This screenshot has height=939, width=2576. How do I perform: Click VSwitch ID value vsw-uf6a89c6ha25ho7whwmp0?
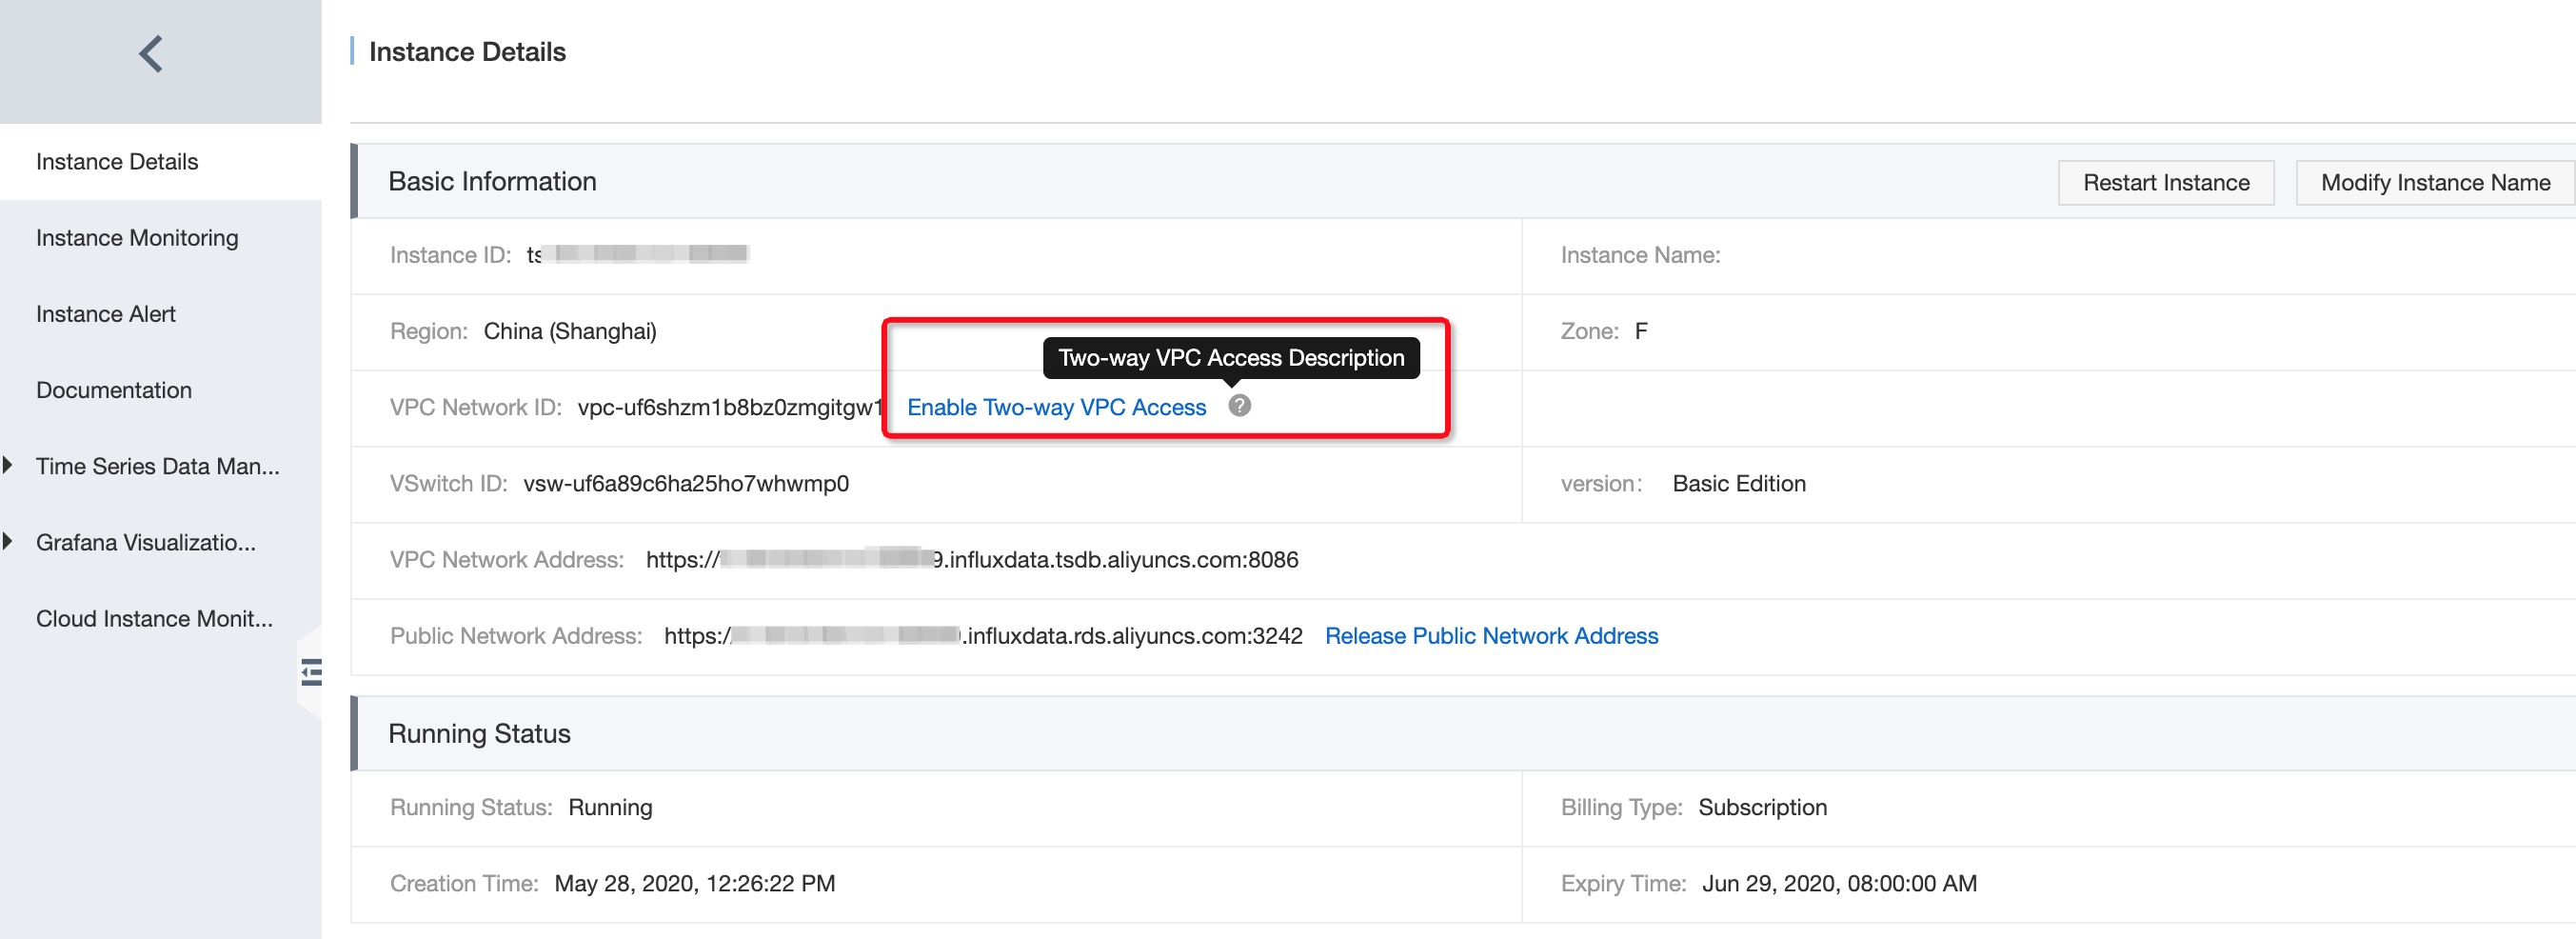[x=686, y=483]
